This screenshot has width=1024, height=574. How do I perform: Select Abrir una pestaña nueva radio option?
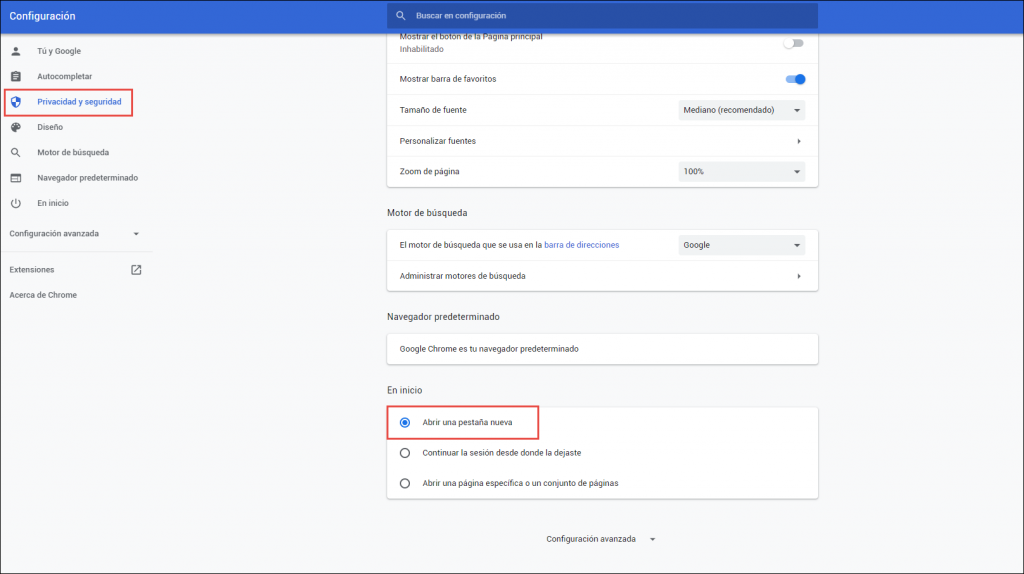click(405, 423)
